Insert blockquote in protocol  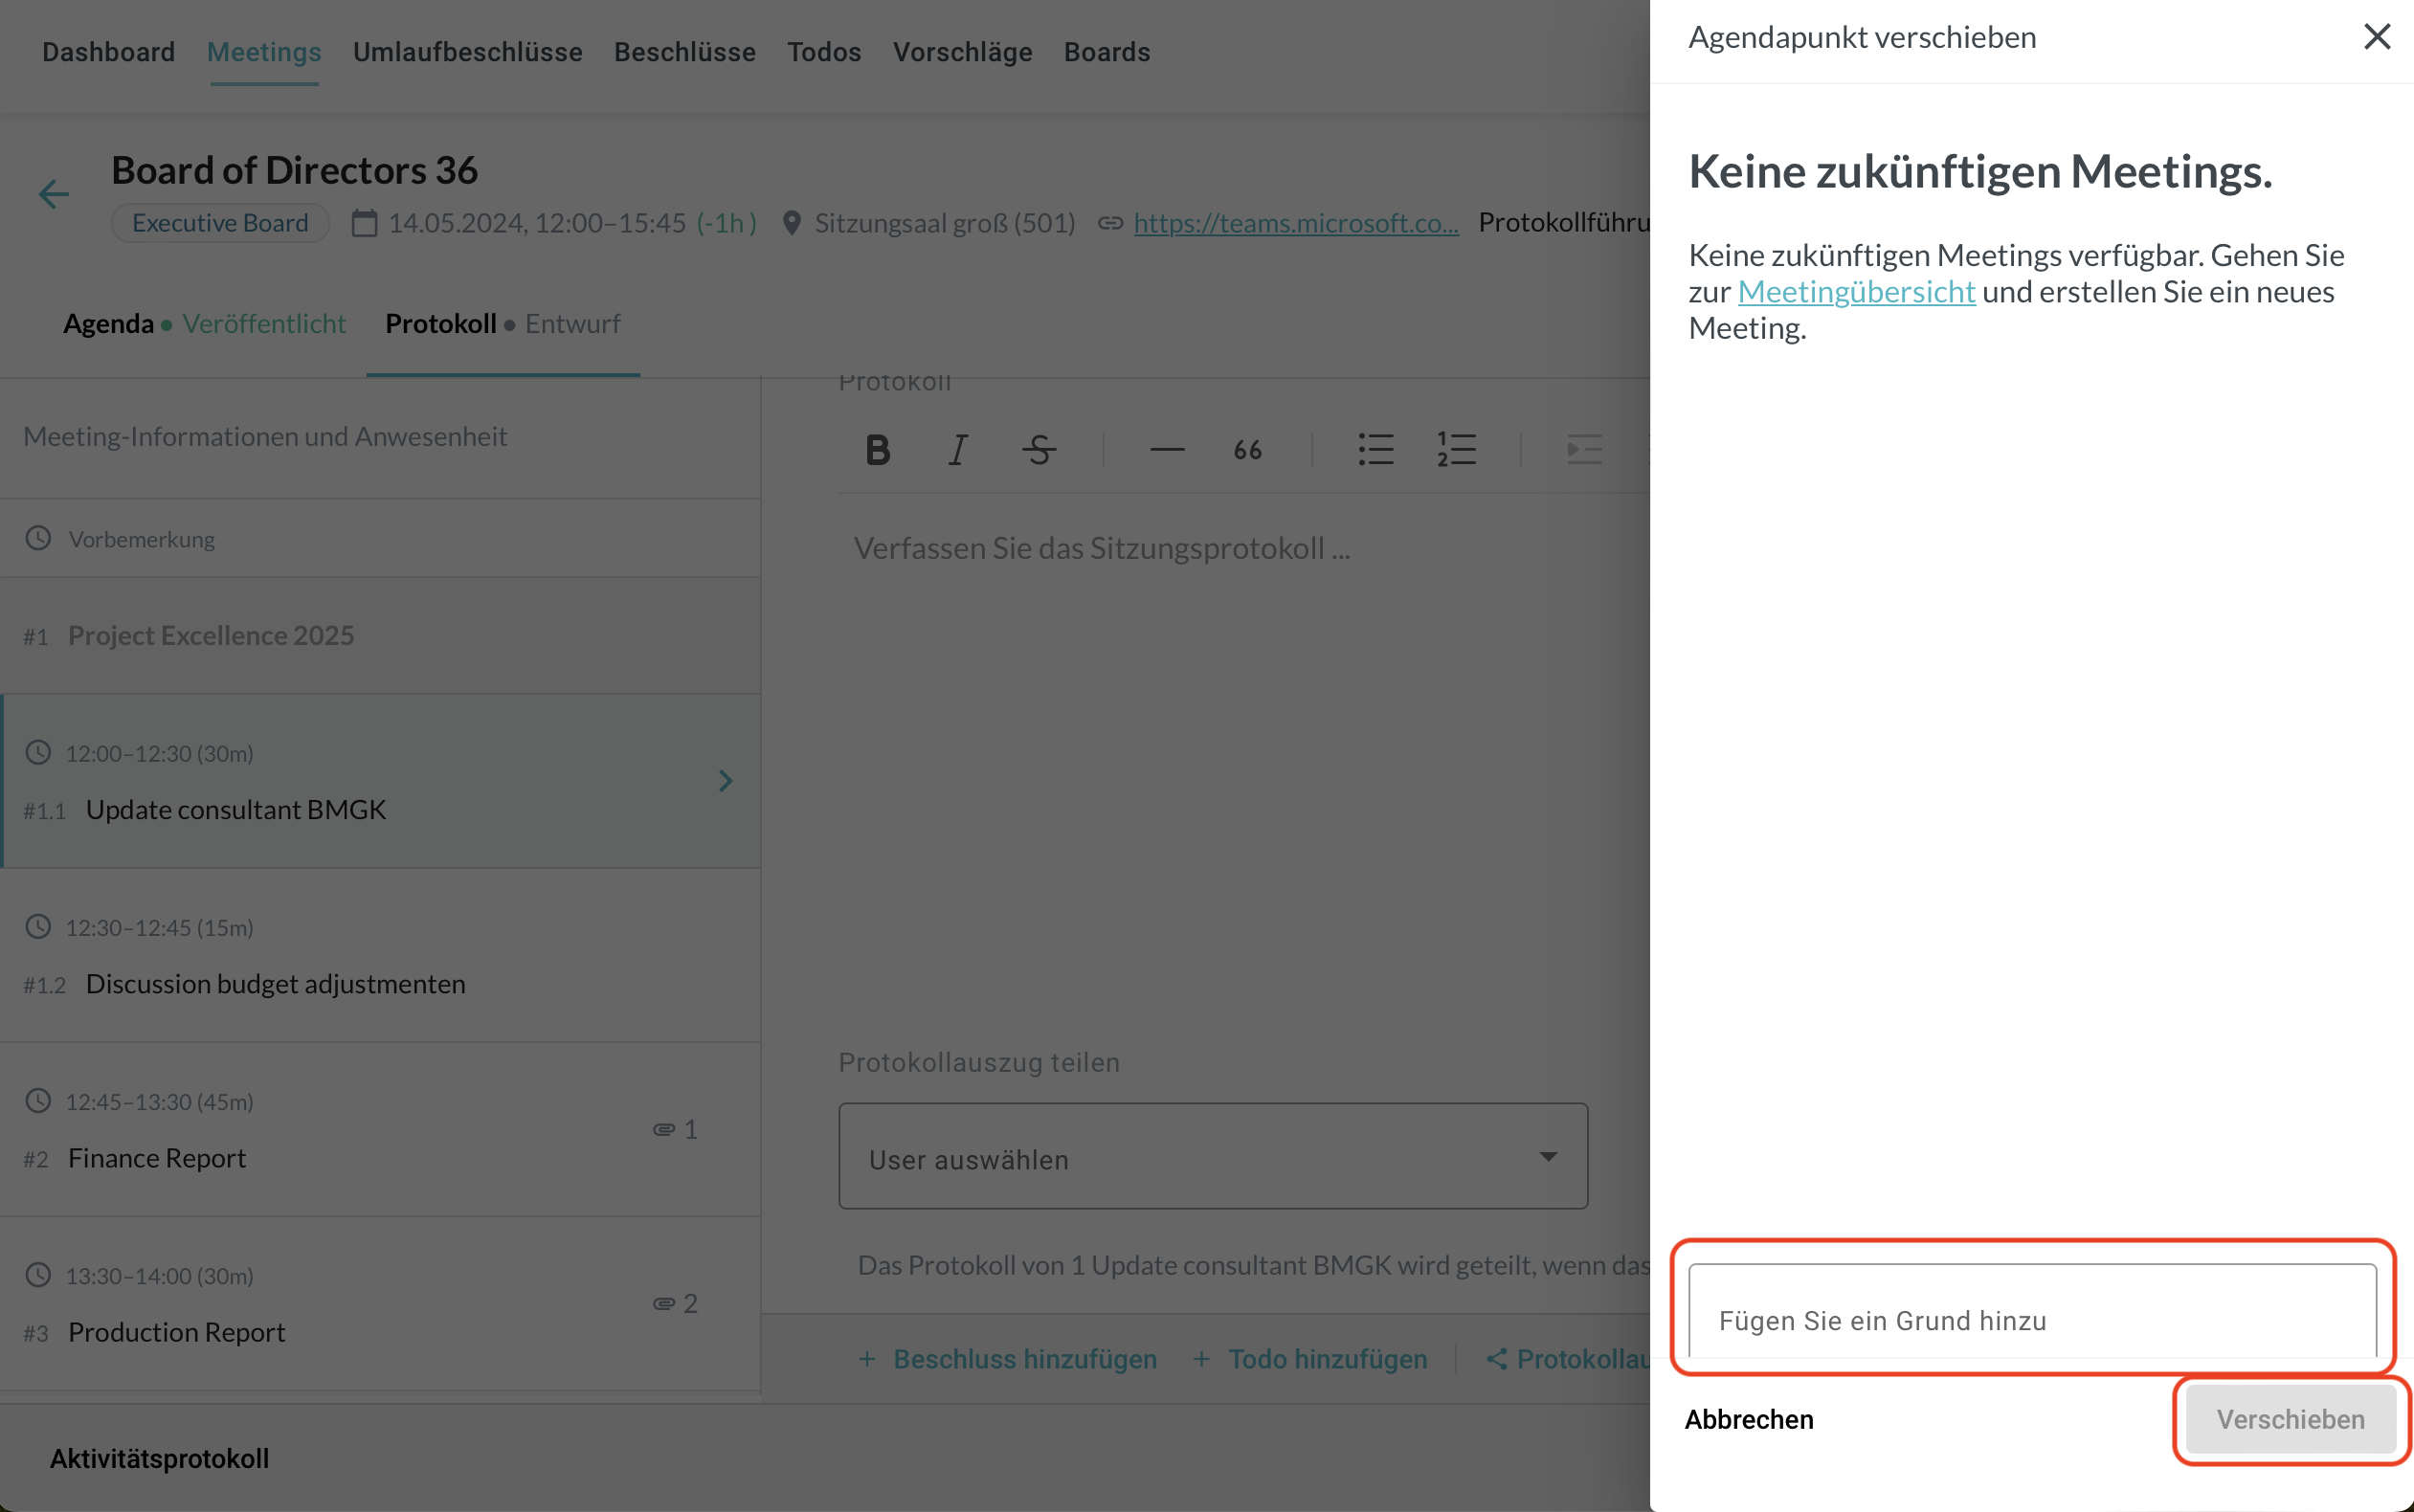1247,450
